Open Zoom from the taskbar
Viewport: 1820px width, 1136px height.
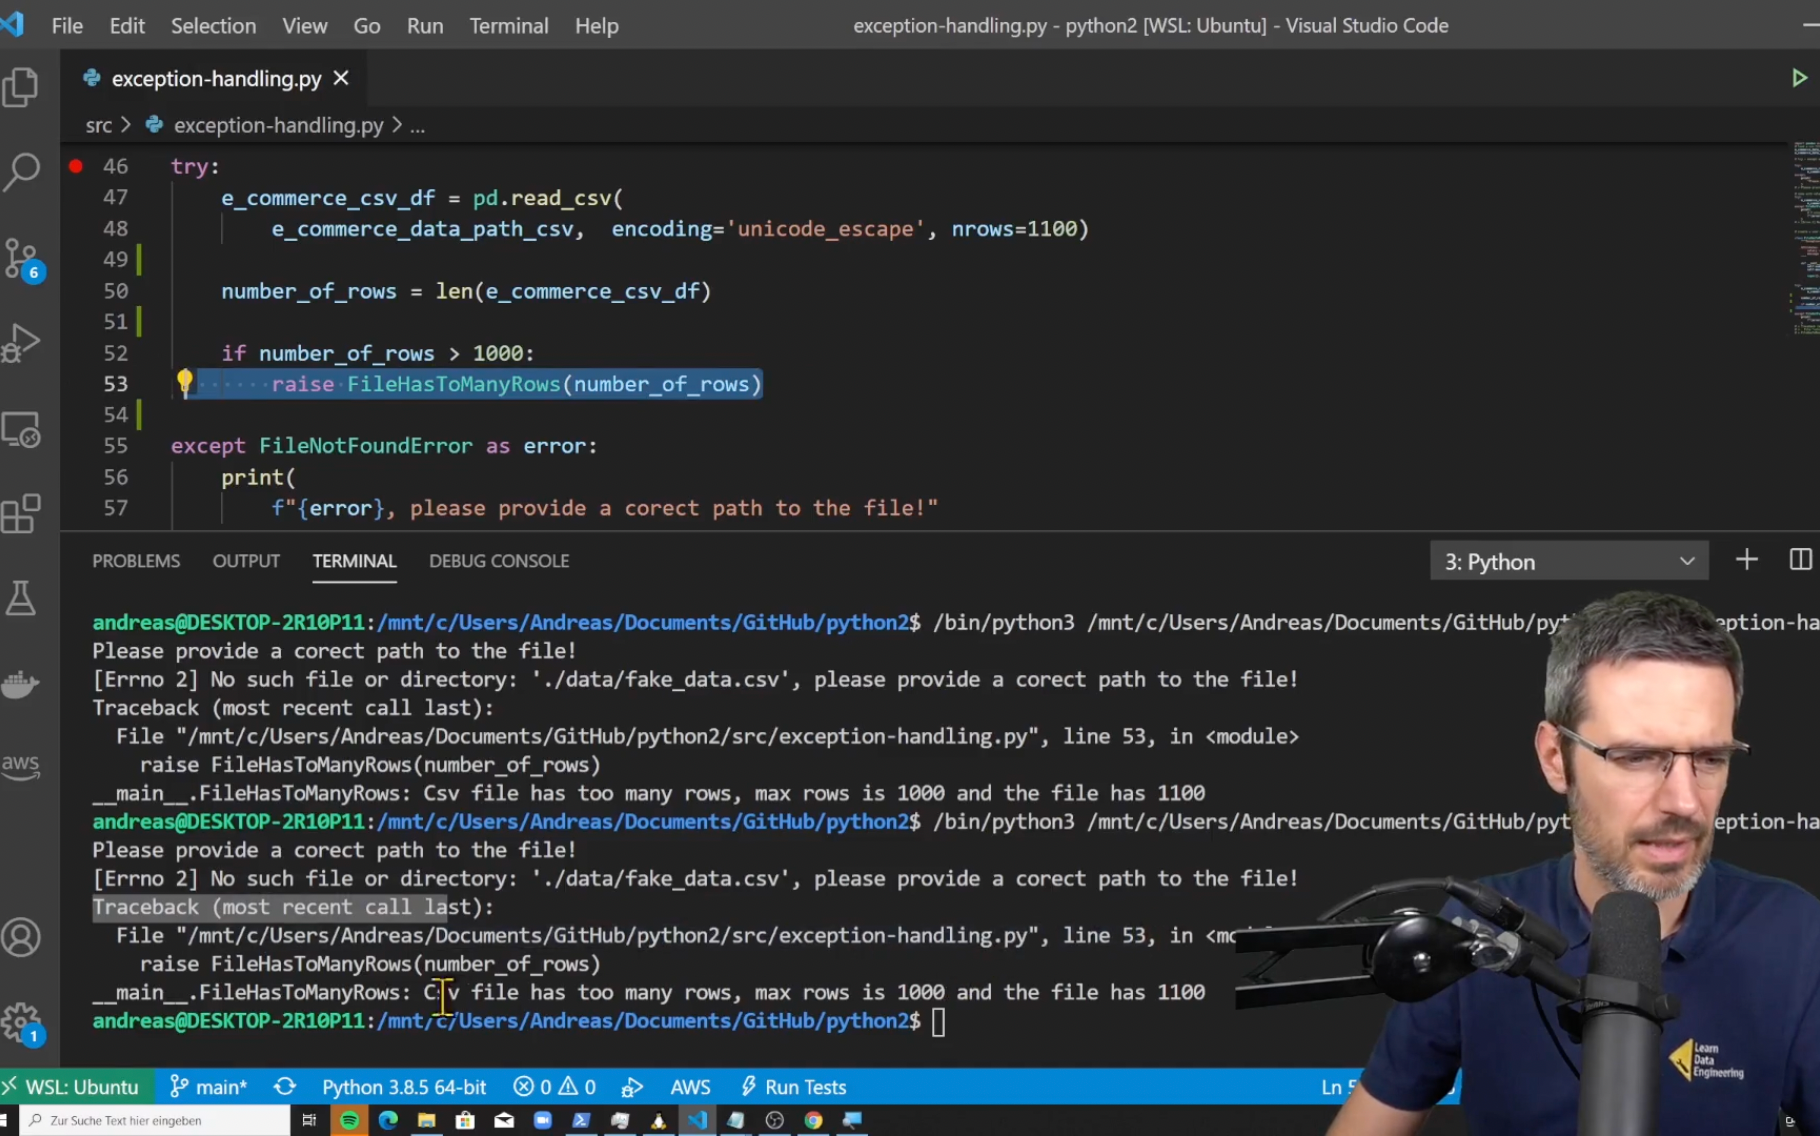pyautogui.click(x=542, y=1120)
